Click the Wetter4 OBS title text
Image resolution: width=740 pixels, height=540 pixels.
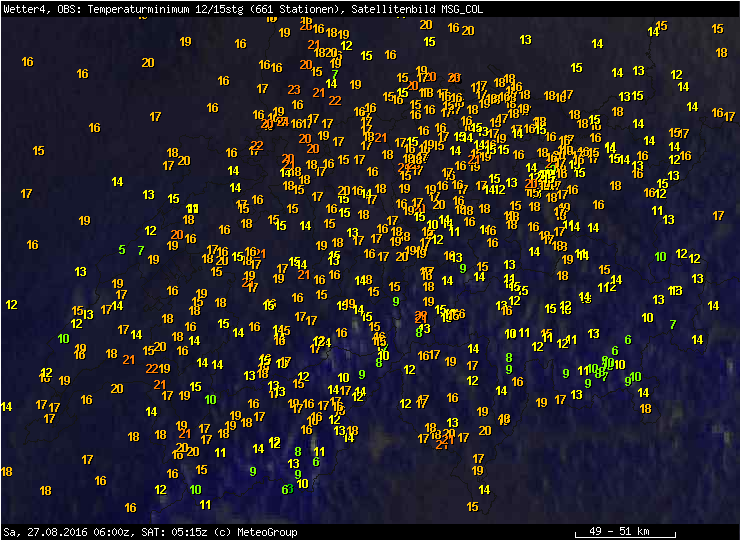(37, 9)
